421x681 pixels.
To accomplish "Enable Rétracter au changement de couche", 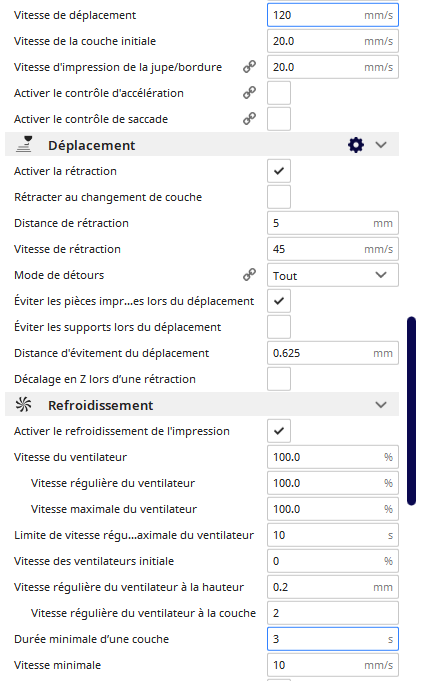I will [279, 197].
